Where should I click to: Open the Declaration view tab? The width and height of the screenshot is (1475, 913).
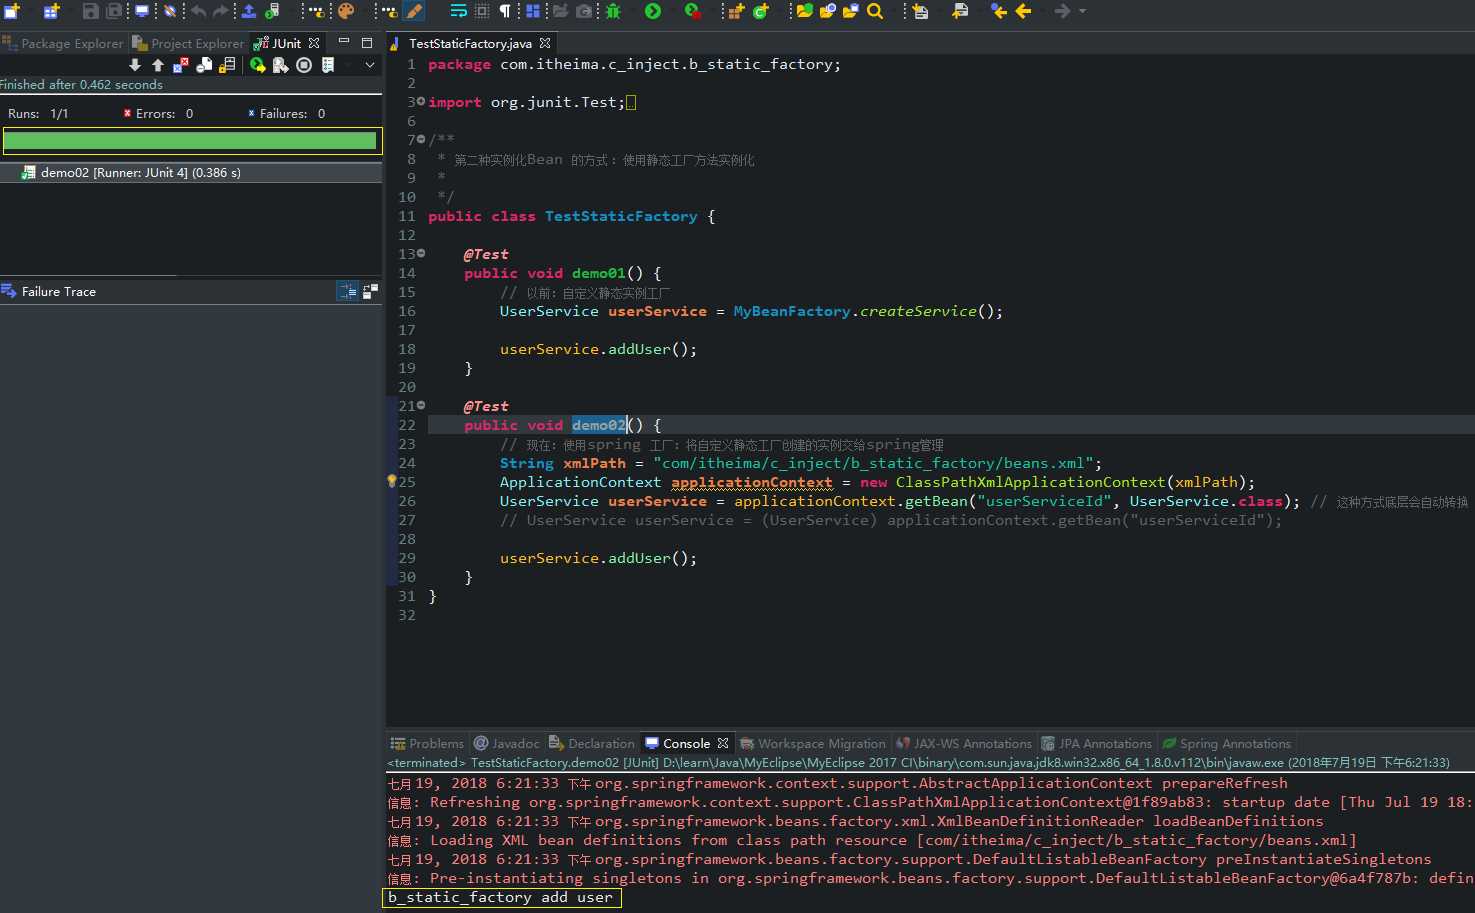point(592,743)
